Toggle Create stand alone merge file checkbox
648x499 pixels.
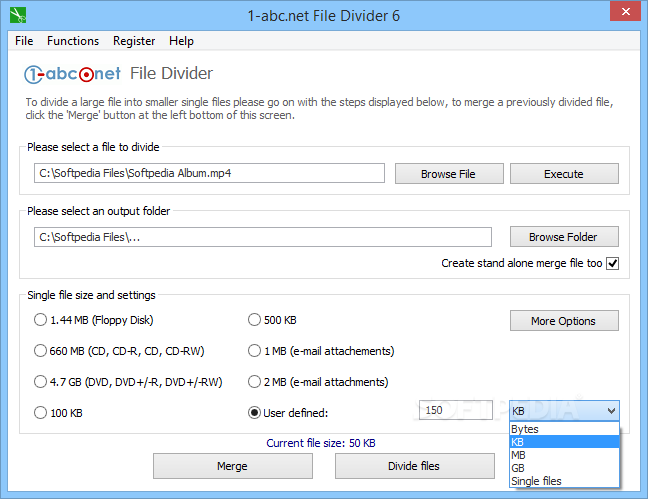pyautogui.click(x=612, y=263)
